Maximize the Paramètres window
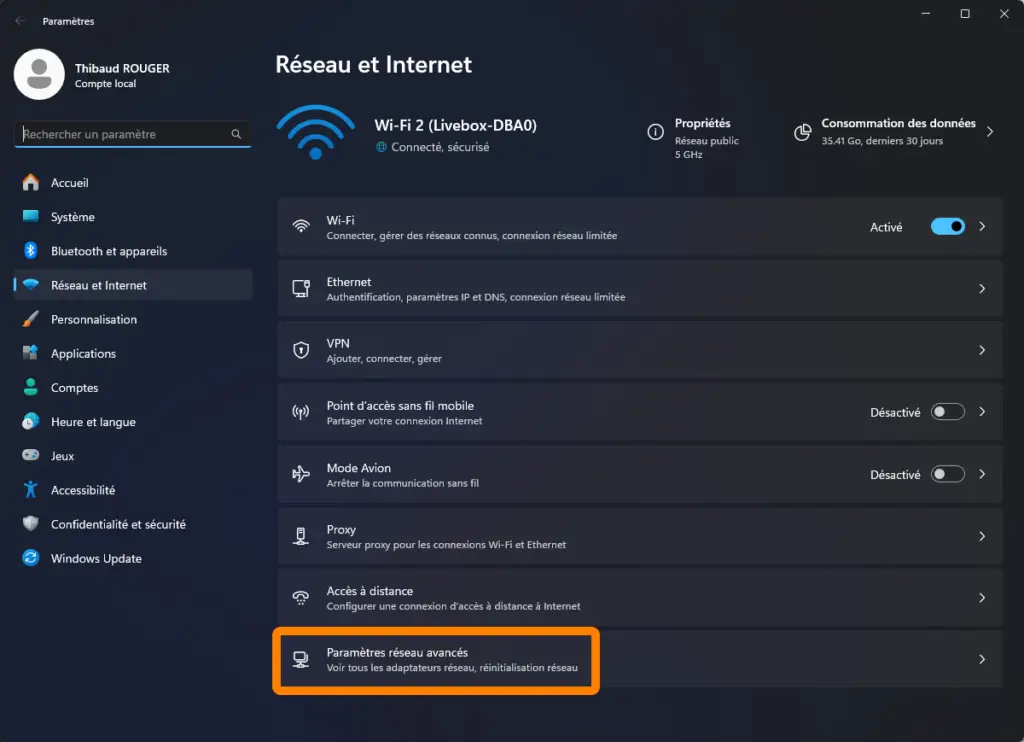 tap(965, 14)
